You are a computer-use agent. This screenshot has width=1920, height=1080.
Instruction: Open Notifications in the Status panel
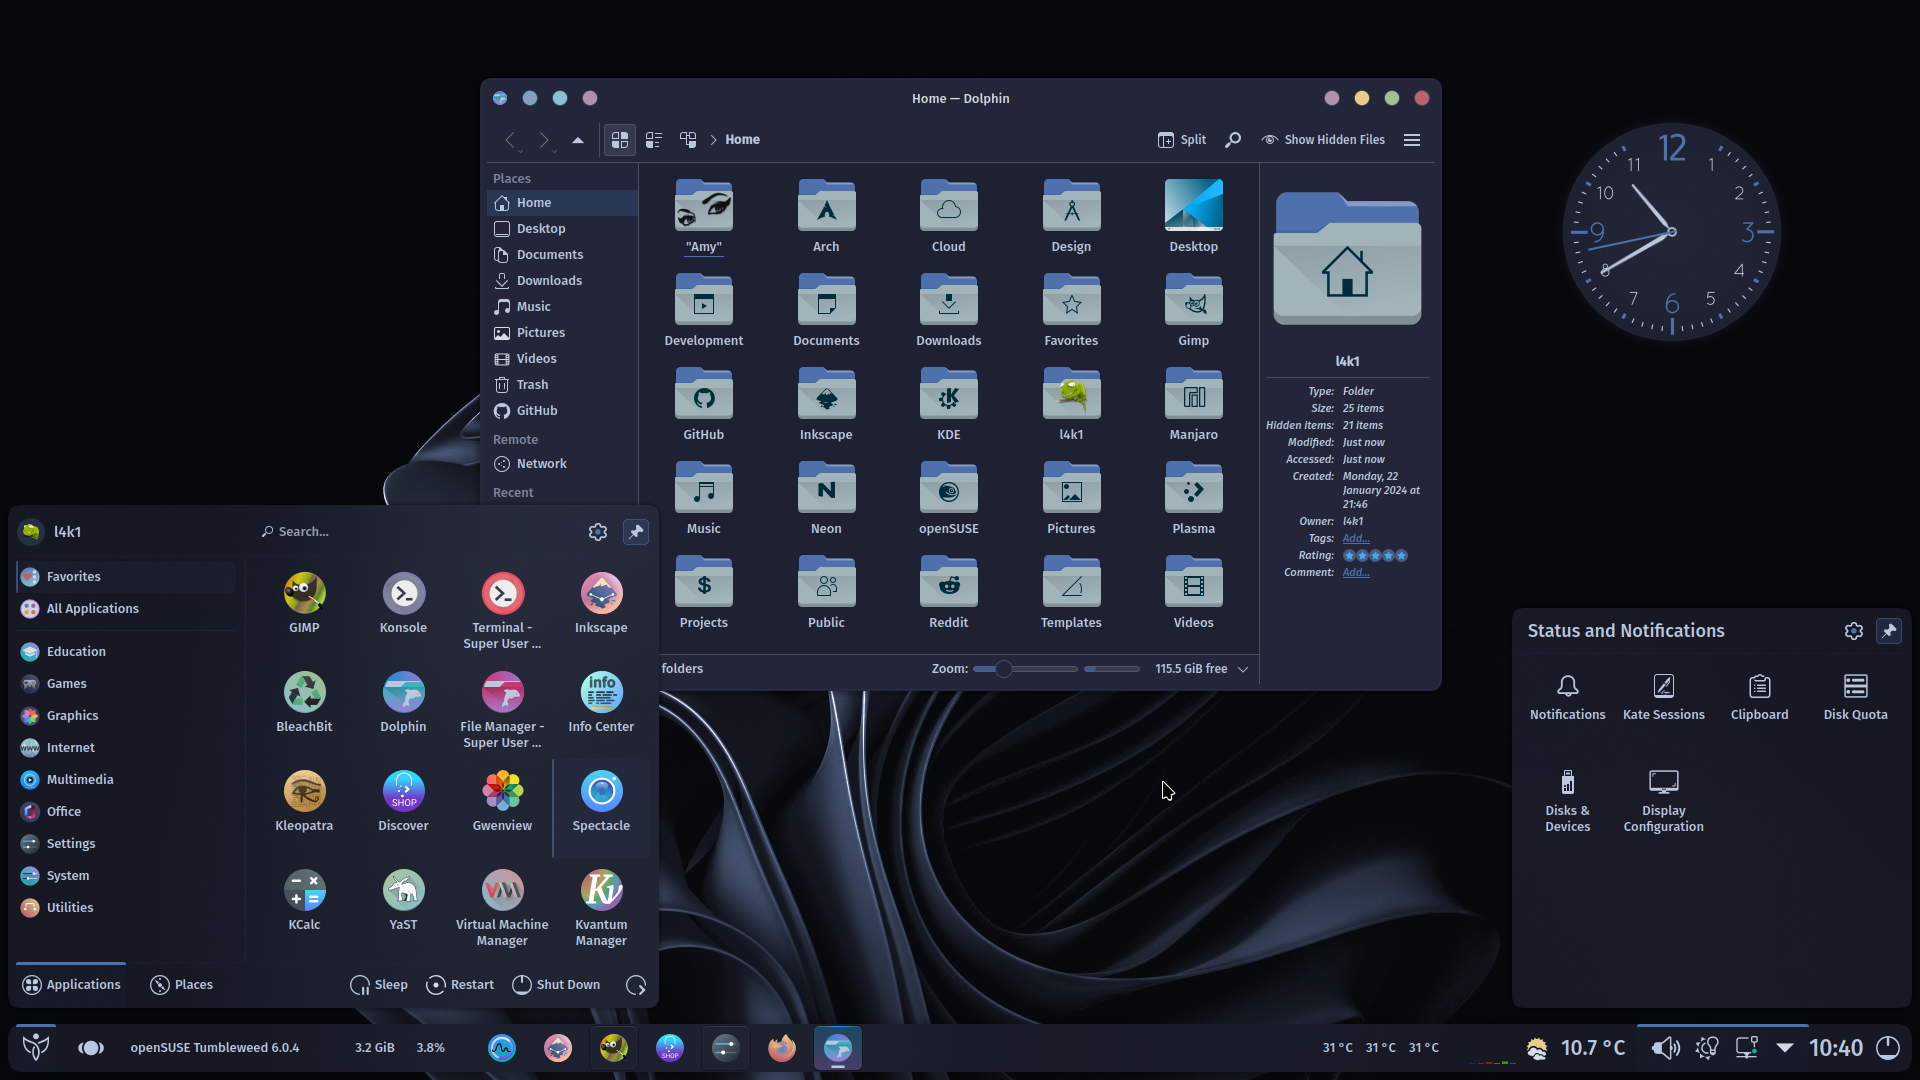pos(1567,697)
